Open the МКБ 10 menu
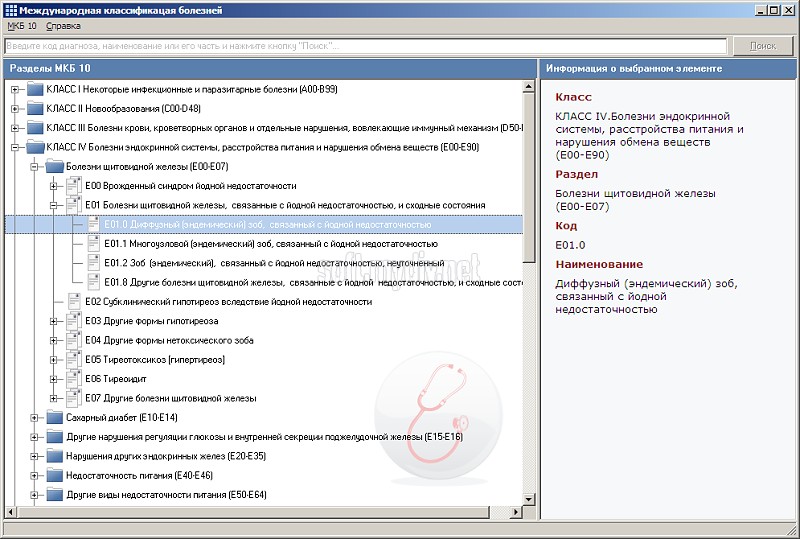This screenshot has height=539, width=800. pyautogui.click(x=22, y=26)
